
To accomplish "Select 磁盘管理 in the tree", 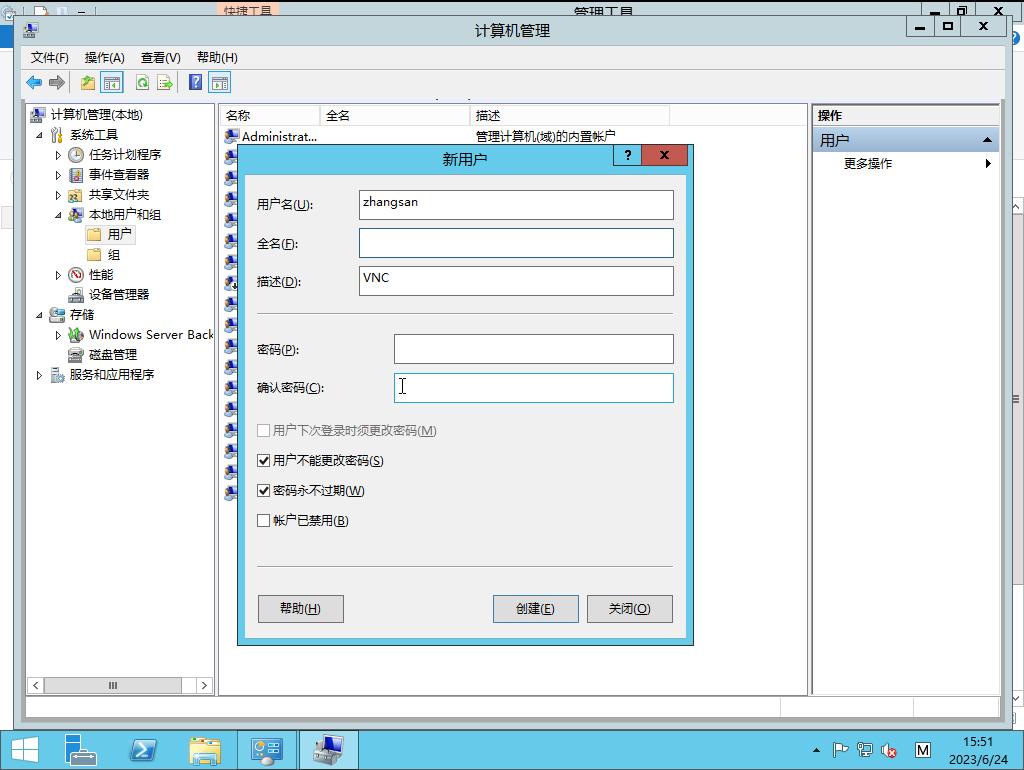I will tap(112, 354).
